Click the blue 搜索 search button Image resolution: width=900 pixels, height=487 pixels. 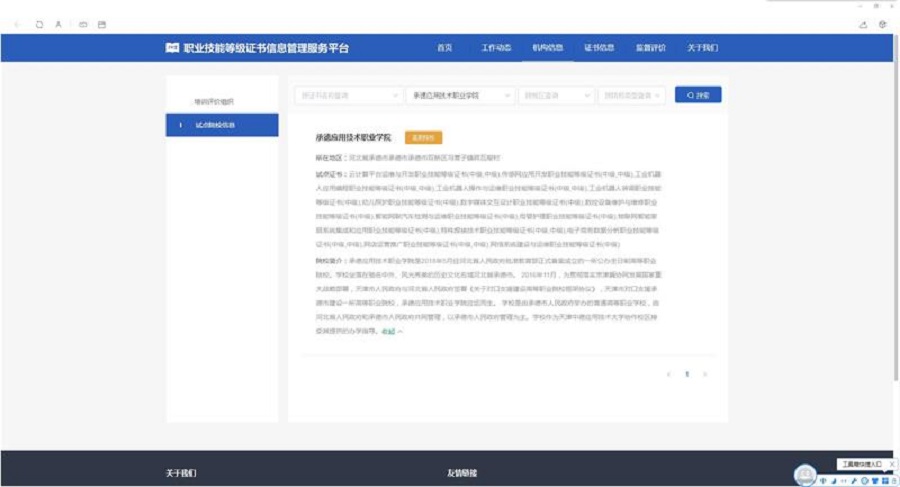[698, 95]
